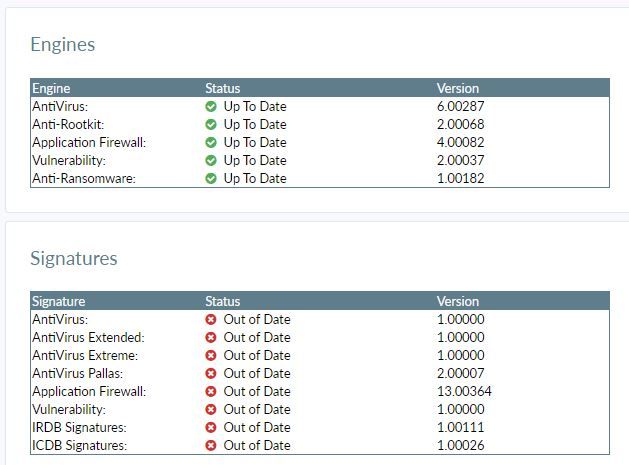Click the AntiVirus Pallas red error icon
Viewport: 629px width, 465px height.
pyautogui.click(x=211, y=373)
